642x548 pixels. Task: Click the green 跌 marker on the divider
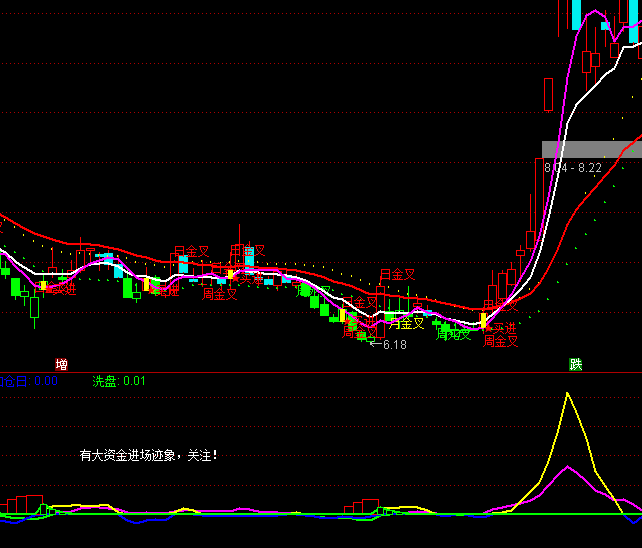[x=576, y=364]
